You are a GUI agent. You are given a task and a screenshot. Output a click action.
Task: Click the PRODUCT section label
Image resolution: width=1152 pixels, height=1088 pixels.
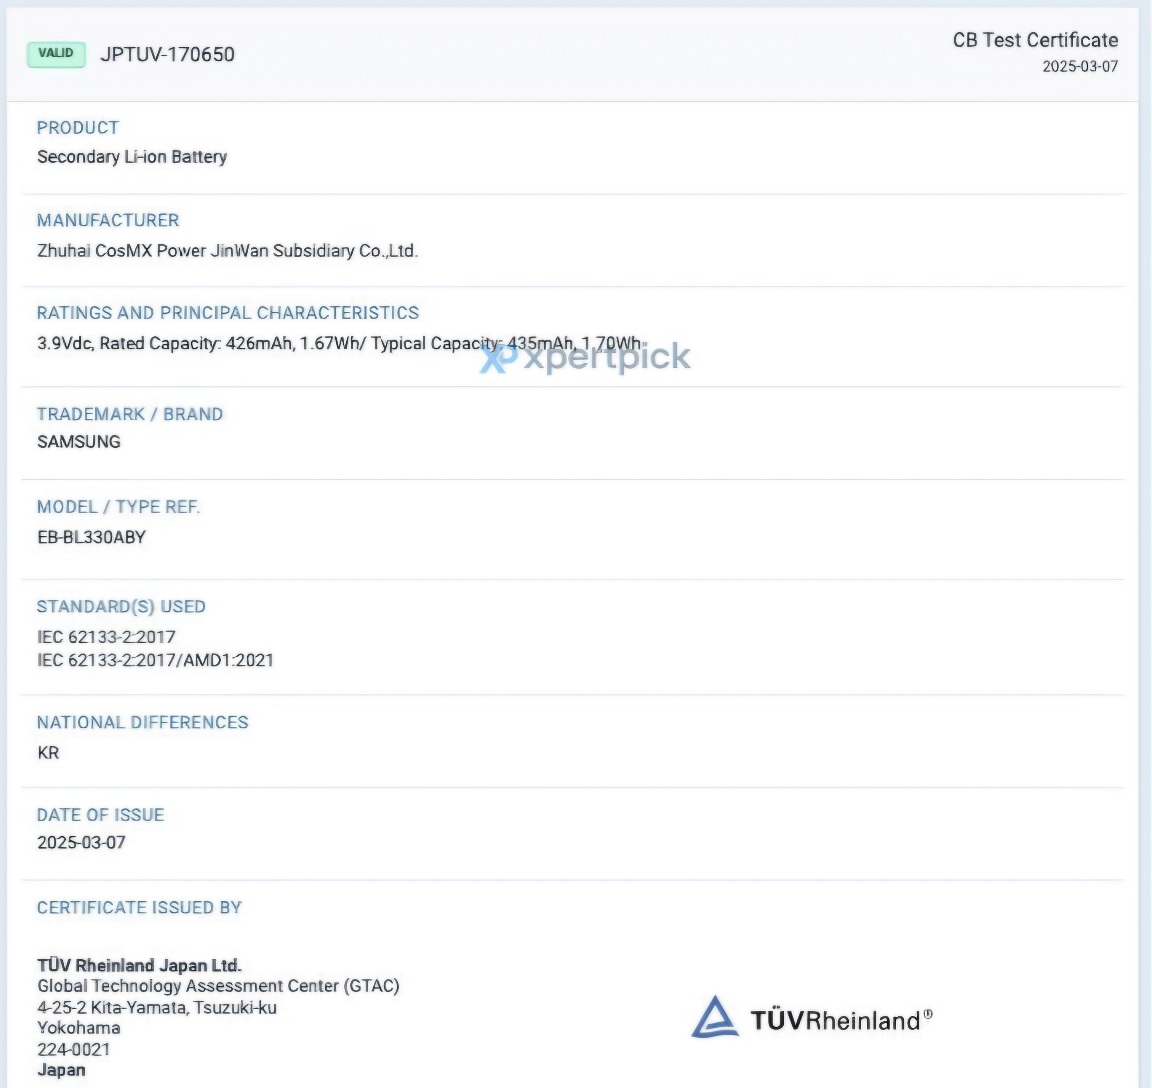[x=78, y=128]
